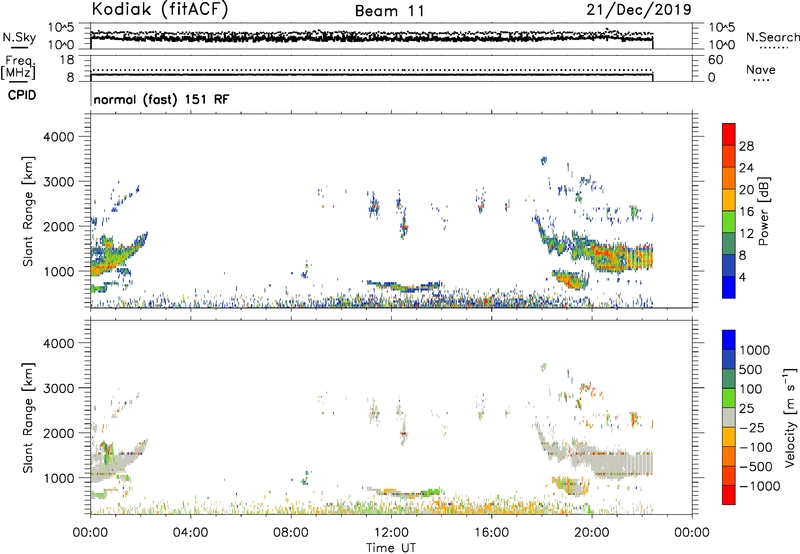This screenshot has width=800, height=554.
Task: Click the '20:00' time axis tick label
Action: 592,533
